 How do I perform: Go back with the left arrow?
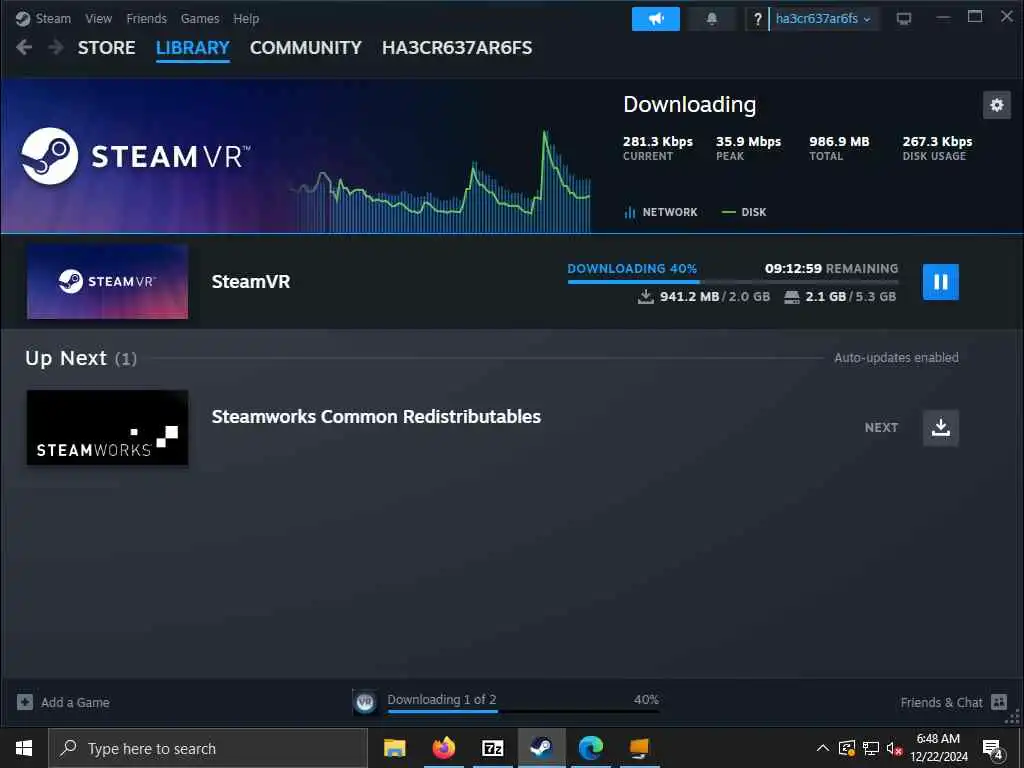[x=24, y=47]
